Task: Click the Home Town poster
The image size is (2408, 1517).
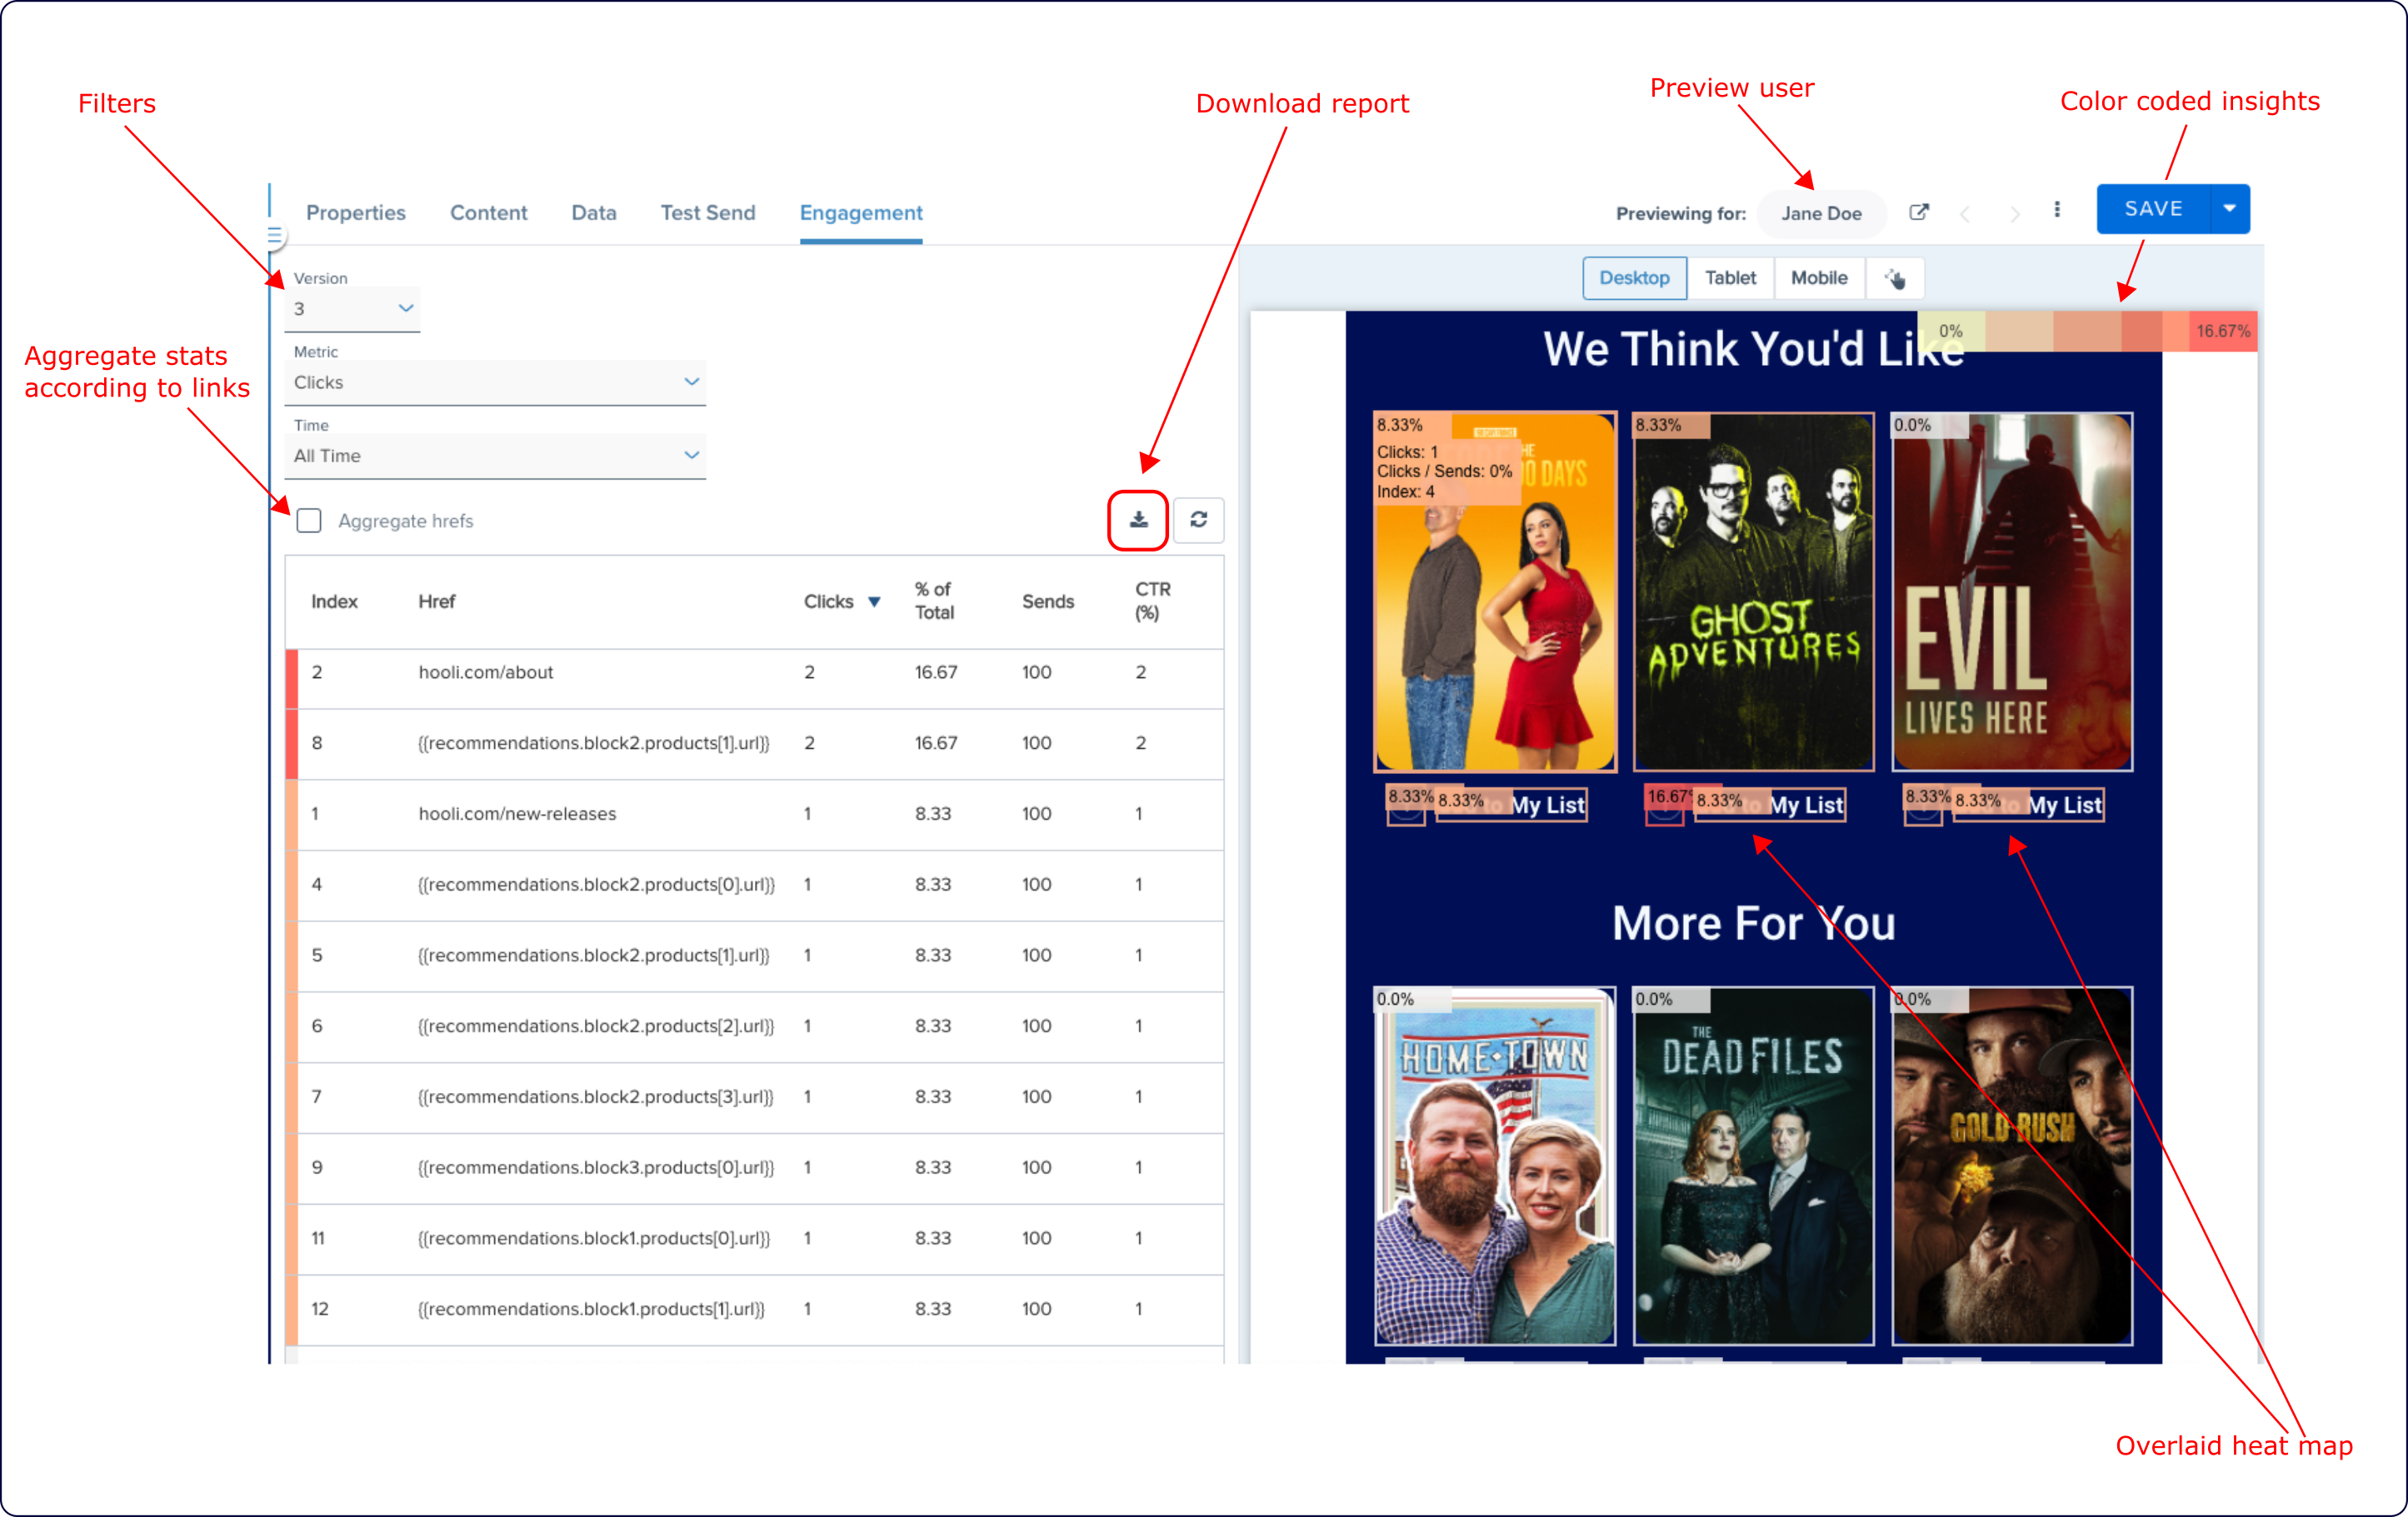Action: click(x=1495, y=1166)
